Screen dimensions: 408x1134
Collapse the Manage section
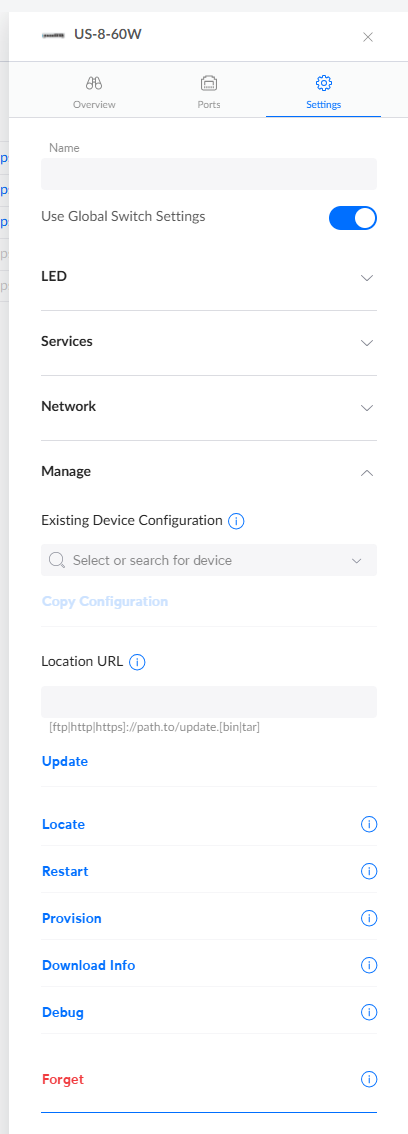pos(209,472)
